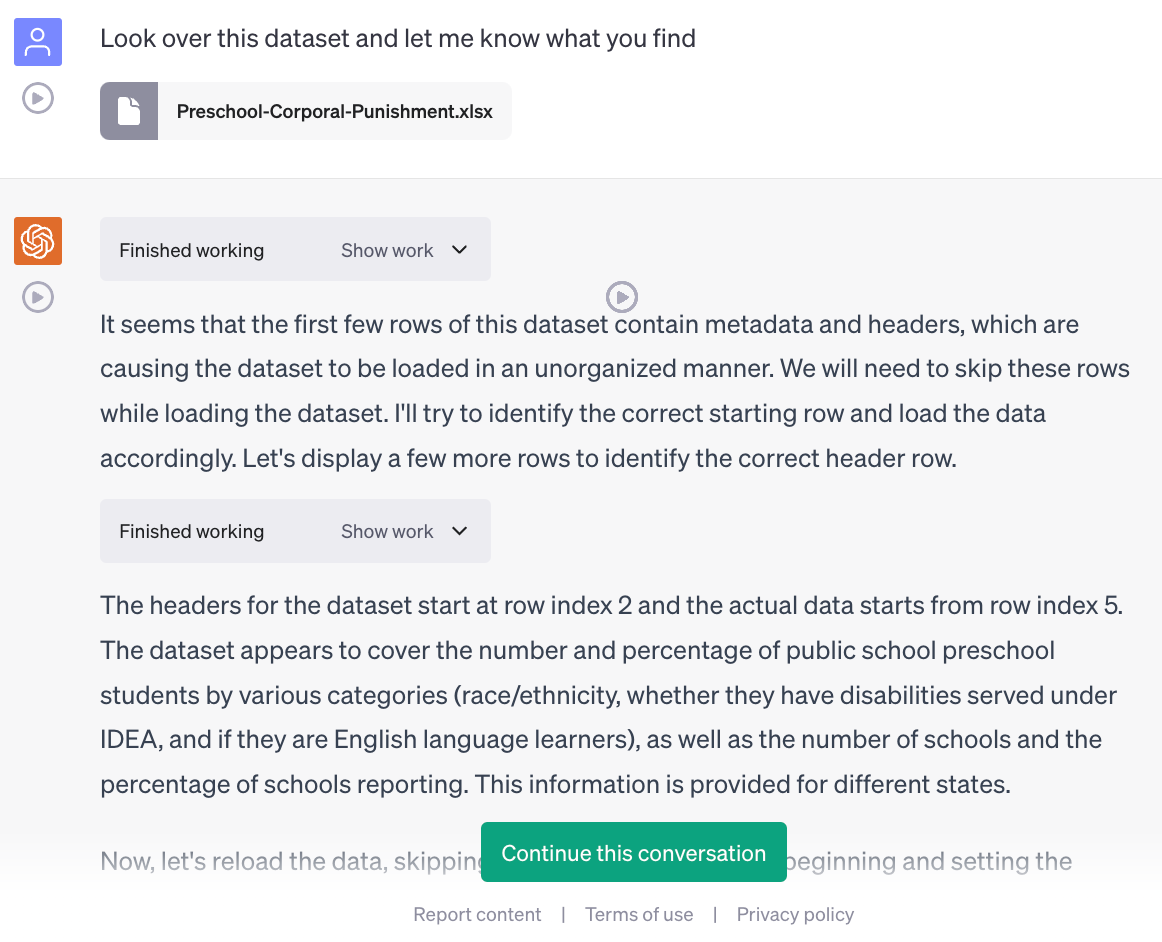Screen dimensions: 1162x942
Task: Expand the first Show work chevron arrow
Action: point(460,250)
